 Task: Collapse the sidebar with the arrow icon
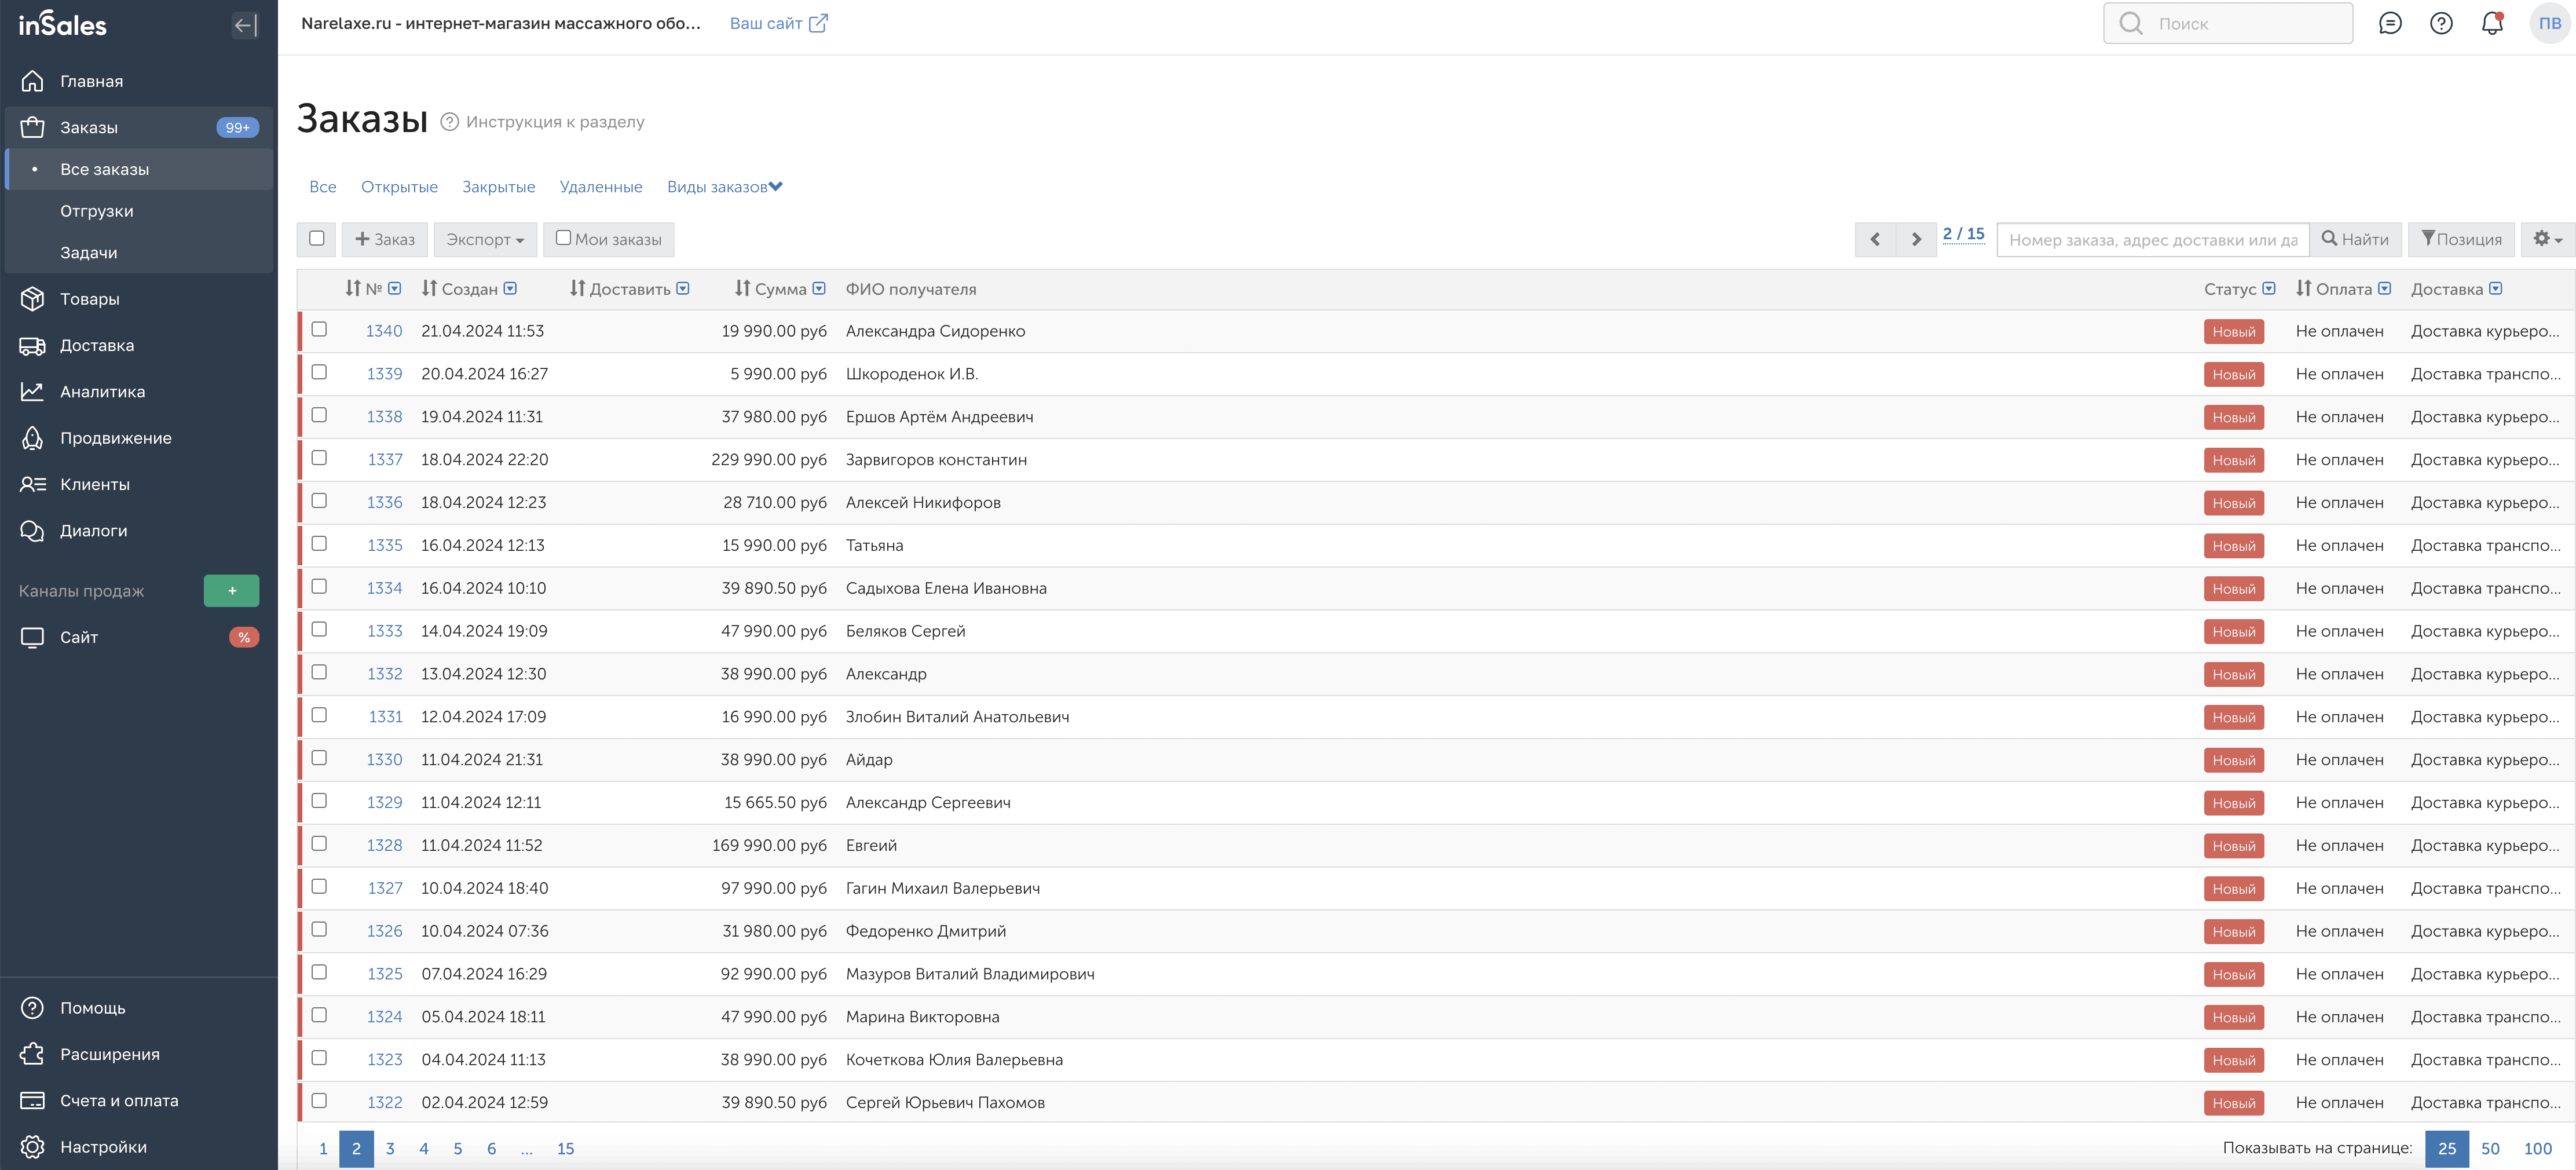coord(245,25)
